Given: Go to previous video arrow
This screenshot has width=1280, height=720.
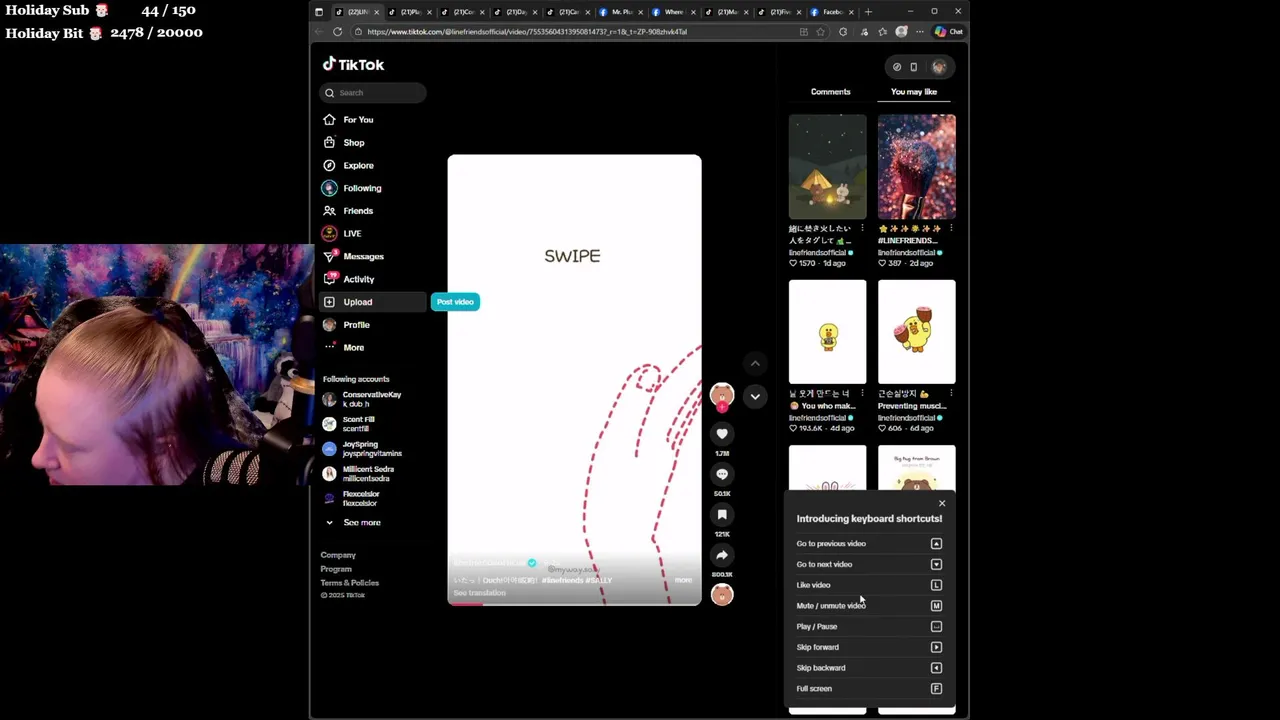Looking at the screenshot, I should coord(755,363).
